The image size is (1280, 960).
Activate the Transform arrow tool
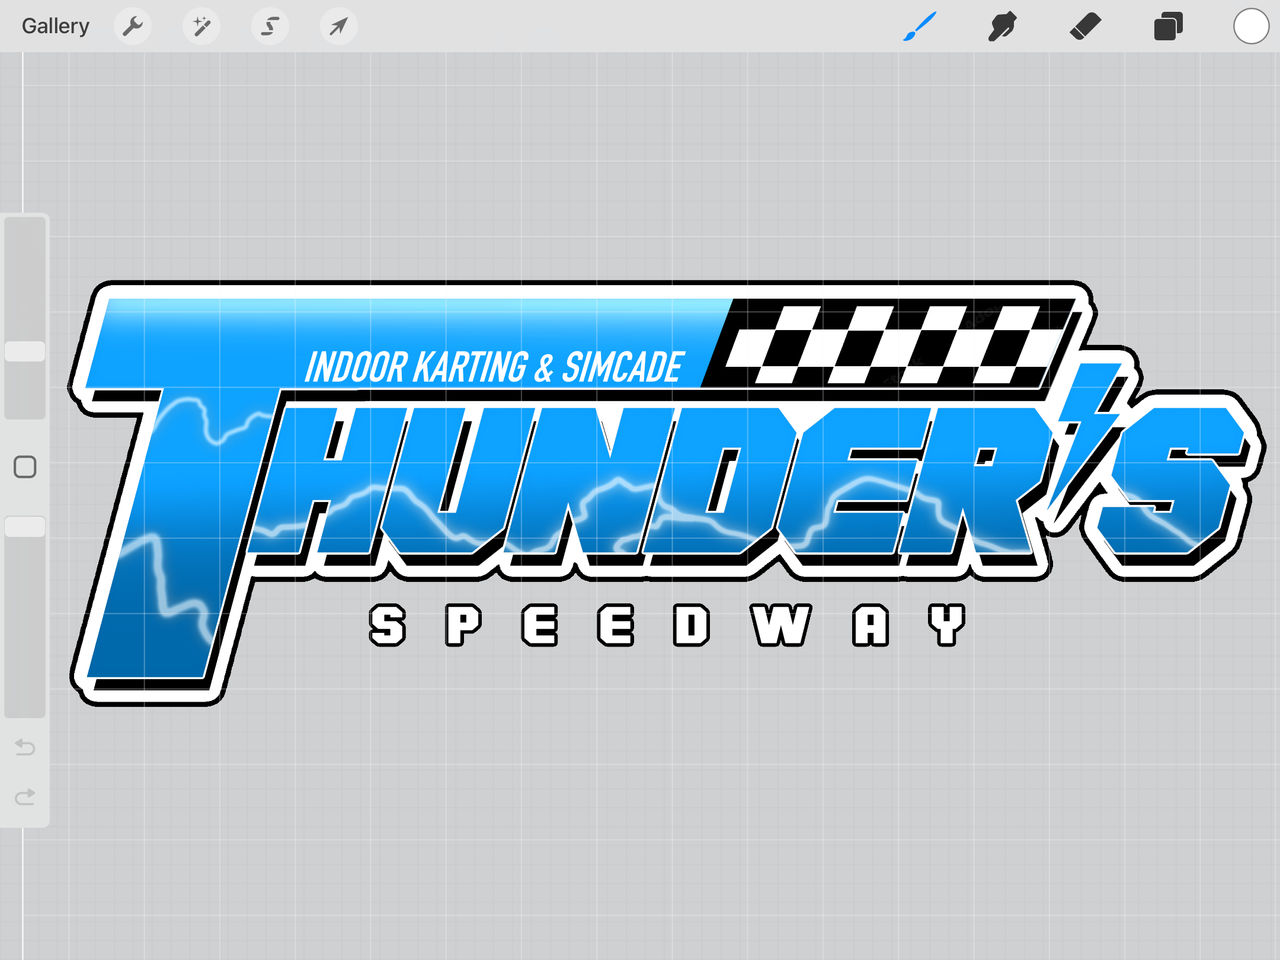pyautogui.click(x=337, y=26)
